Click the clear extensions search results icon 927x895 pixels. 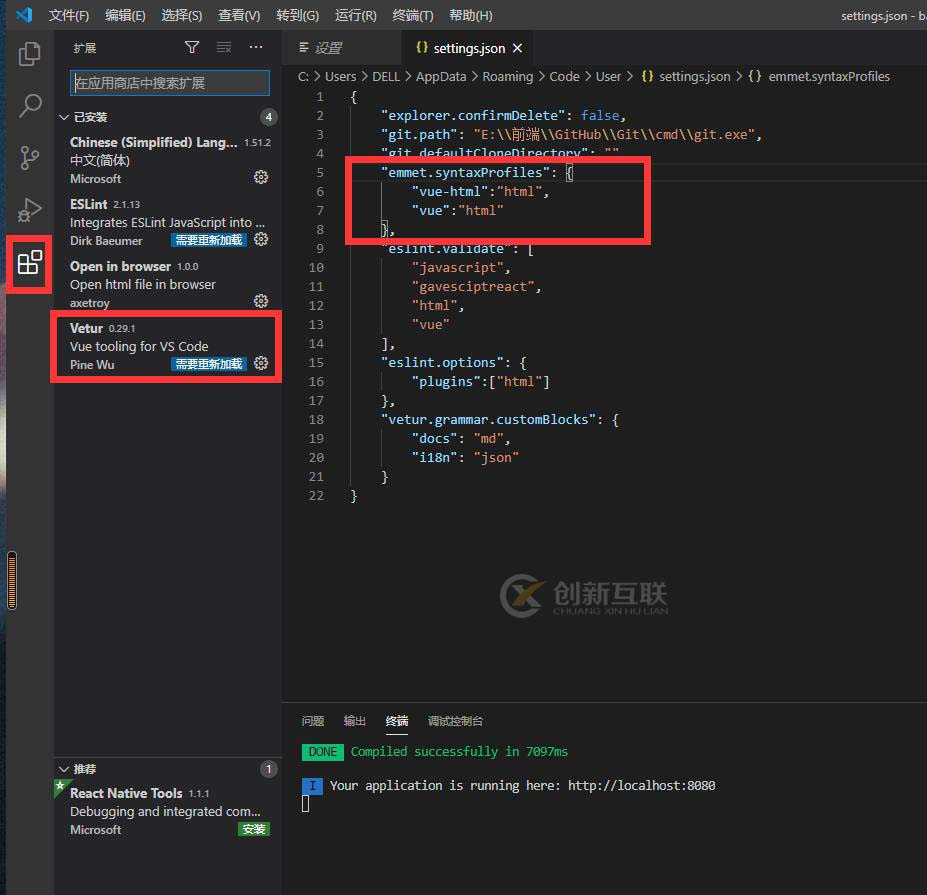[x=223, y=47]
